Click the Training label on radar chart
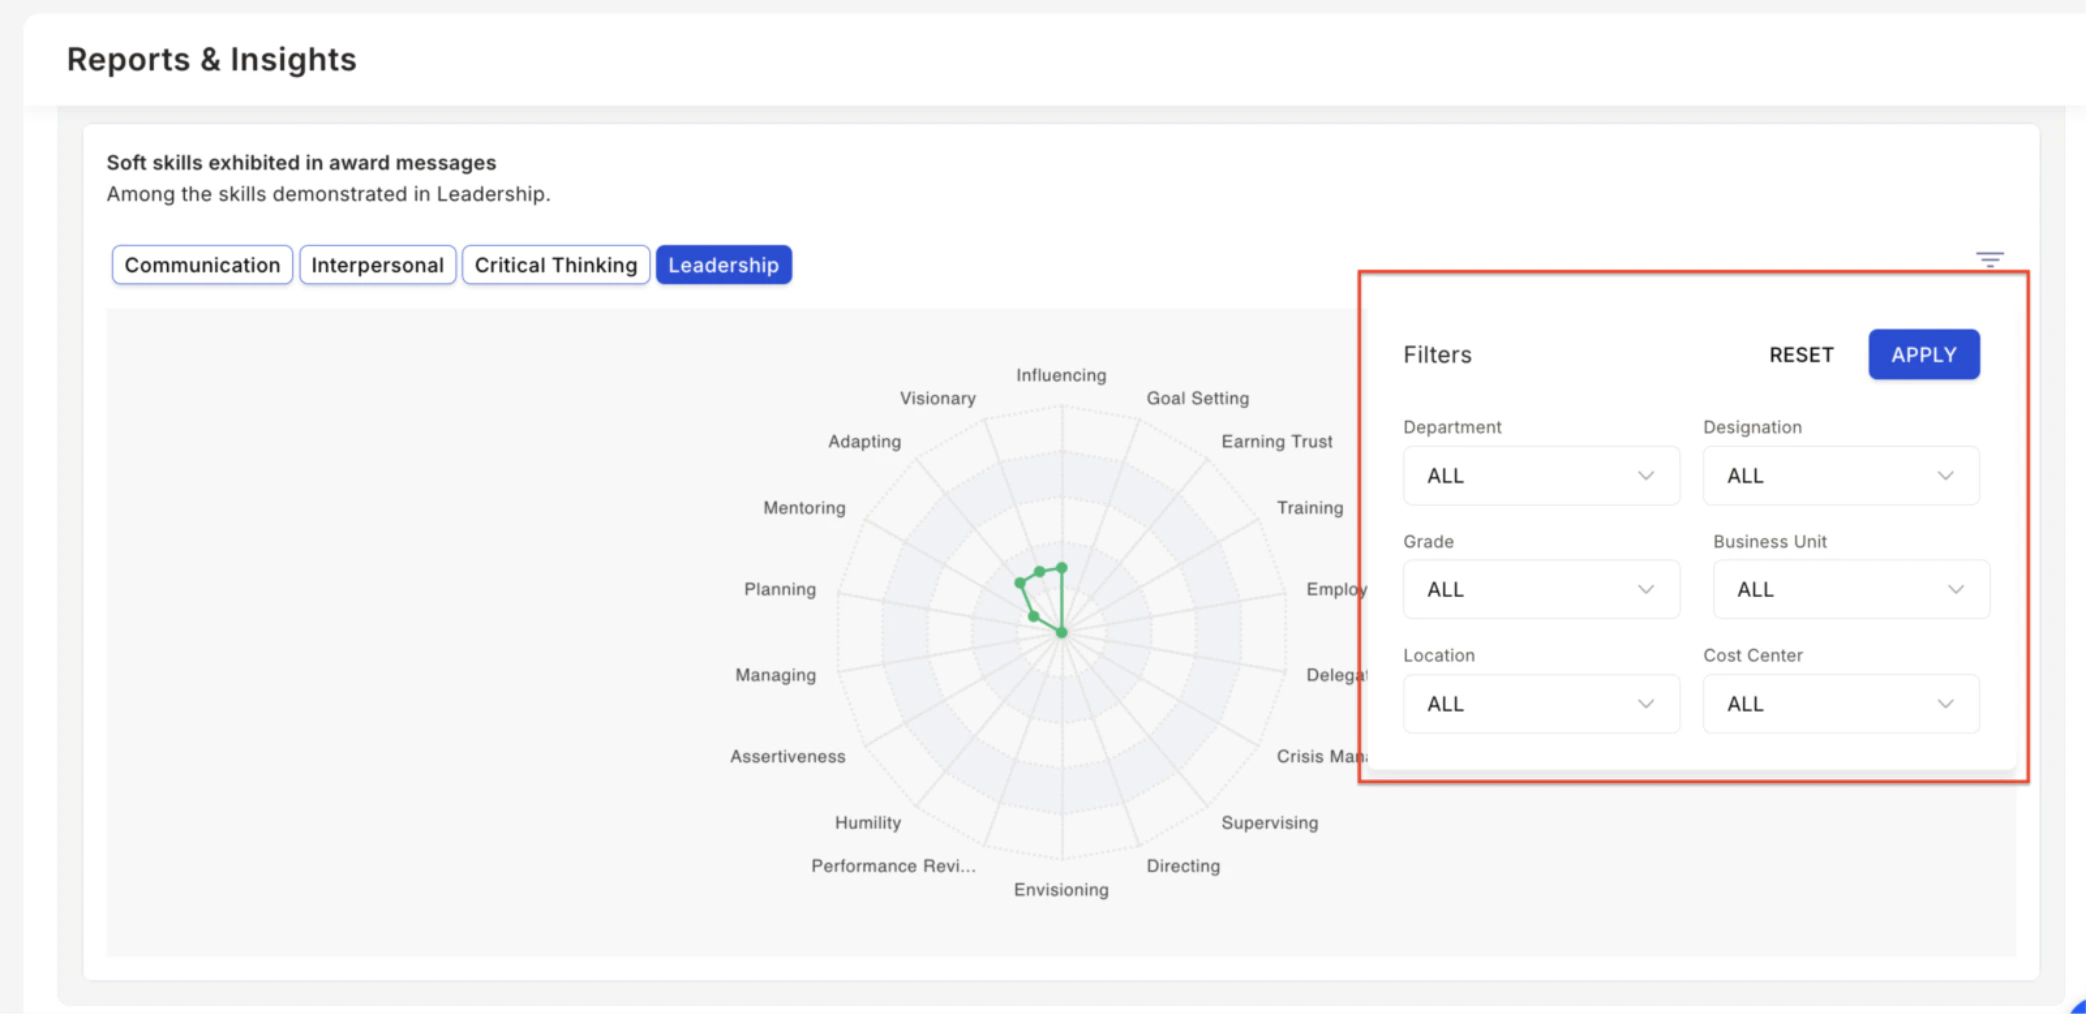The image size is (2086, 1014). [1309, 508]
